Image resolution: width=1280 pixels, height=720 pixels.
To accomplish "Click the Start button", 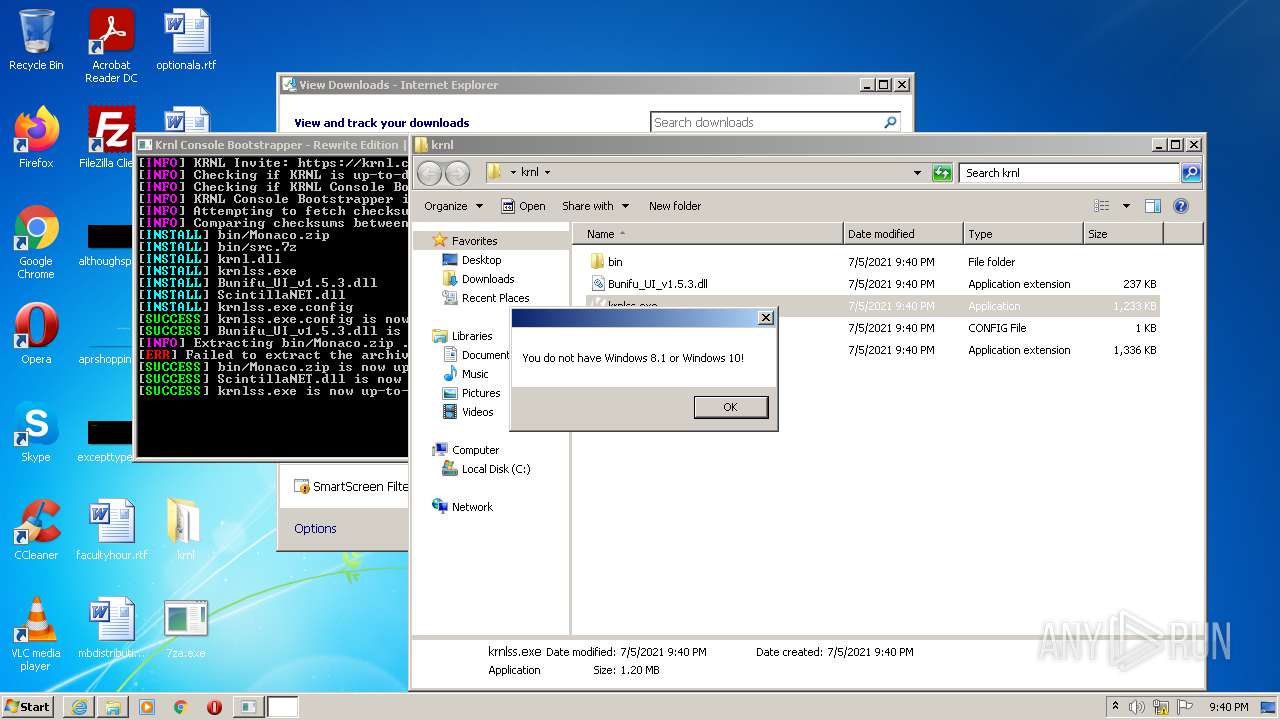I will 28,706.
